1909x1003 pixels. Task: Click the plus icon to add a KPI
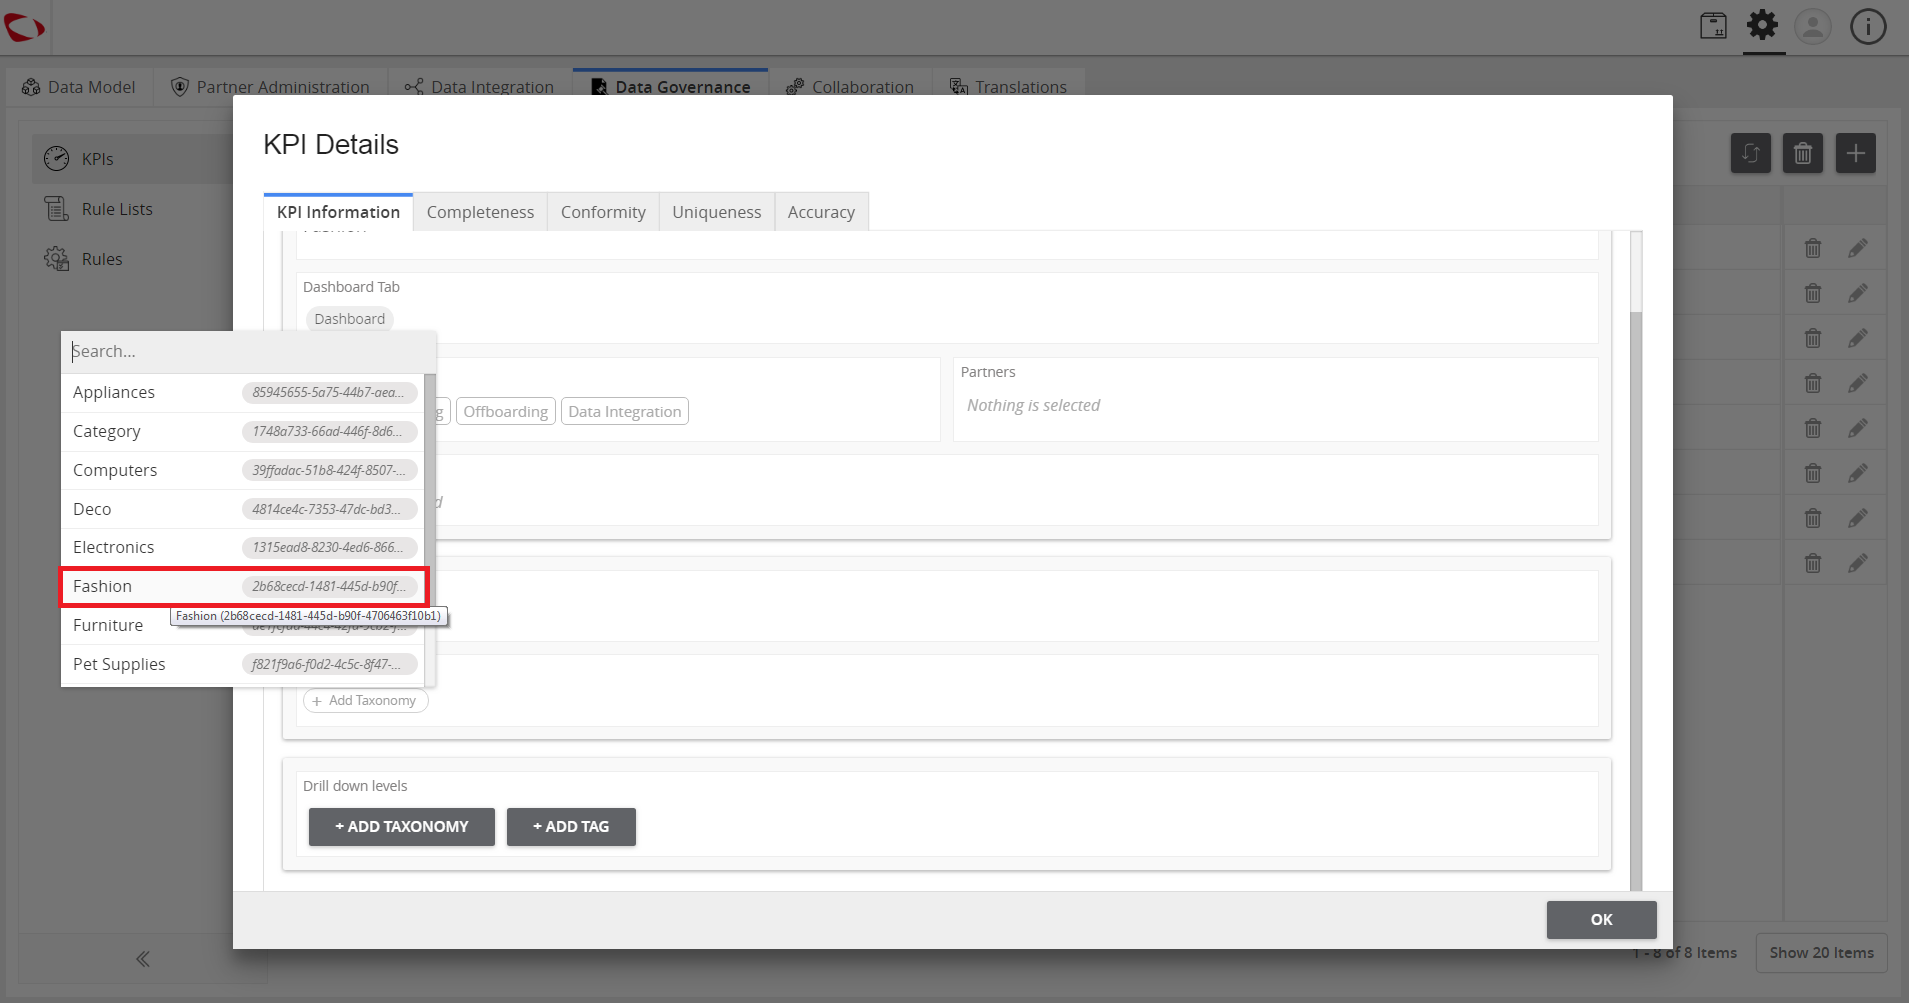1855,153
